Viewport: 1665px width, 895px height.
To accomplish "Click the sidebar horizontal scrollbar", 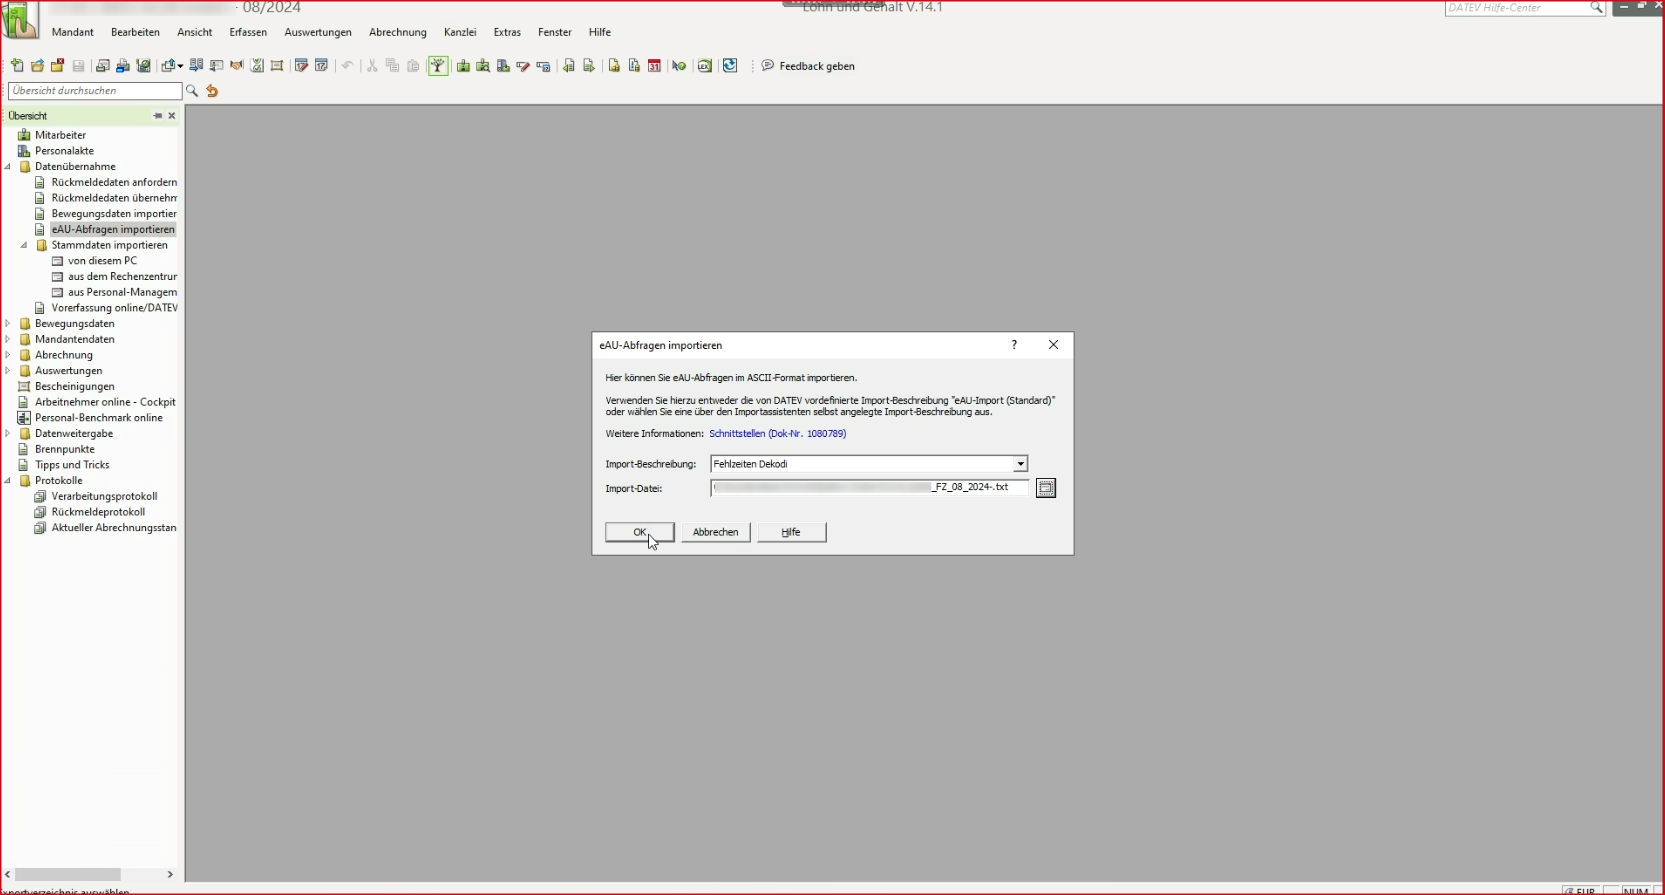I will (x=68, y=874).
